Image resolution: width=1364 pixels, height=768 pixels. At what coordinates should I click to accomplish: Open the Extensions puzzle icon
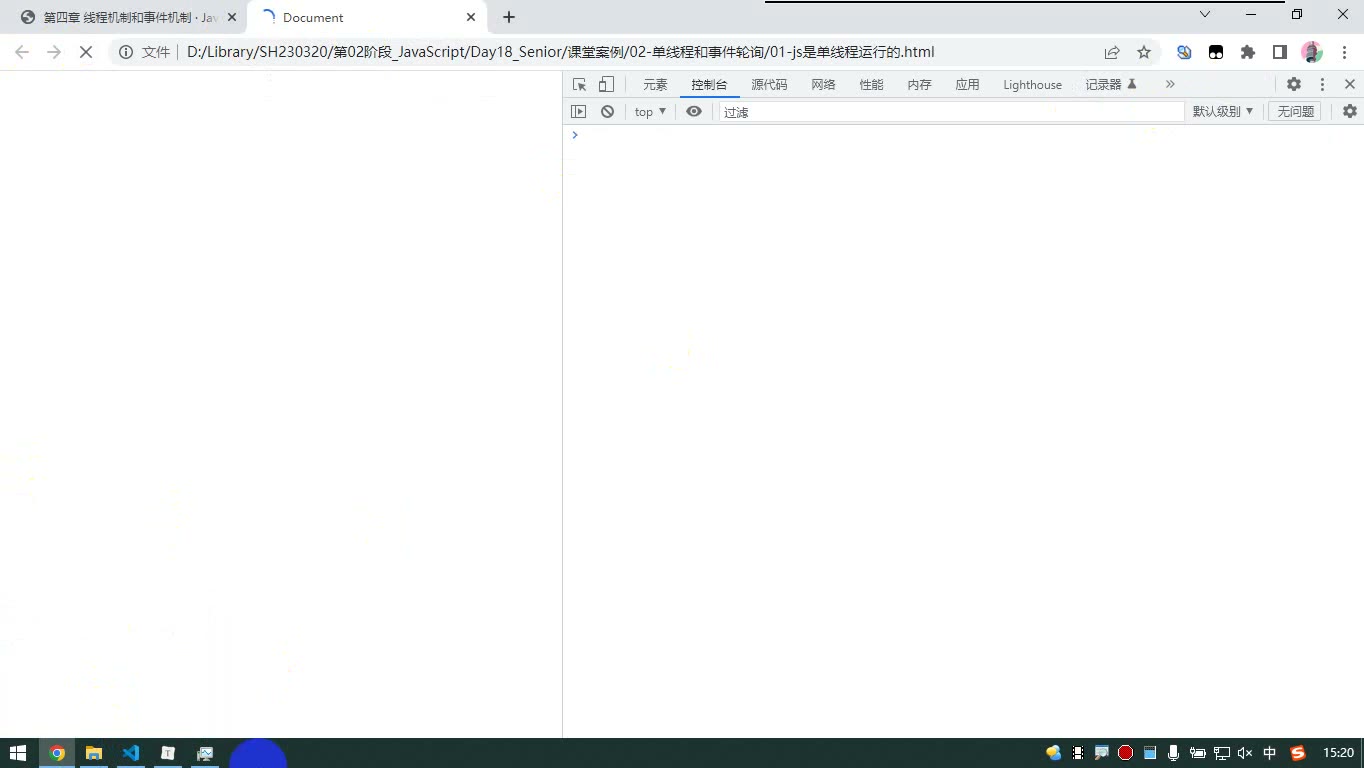tap(1248, 52)
